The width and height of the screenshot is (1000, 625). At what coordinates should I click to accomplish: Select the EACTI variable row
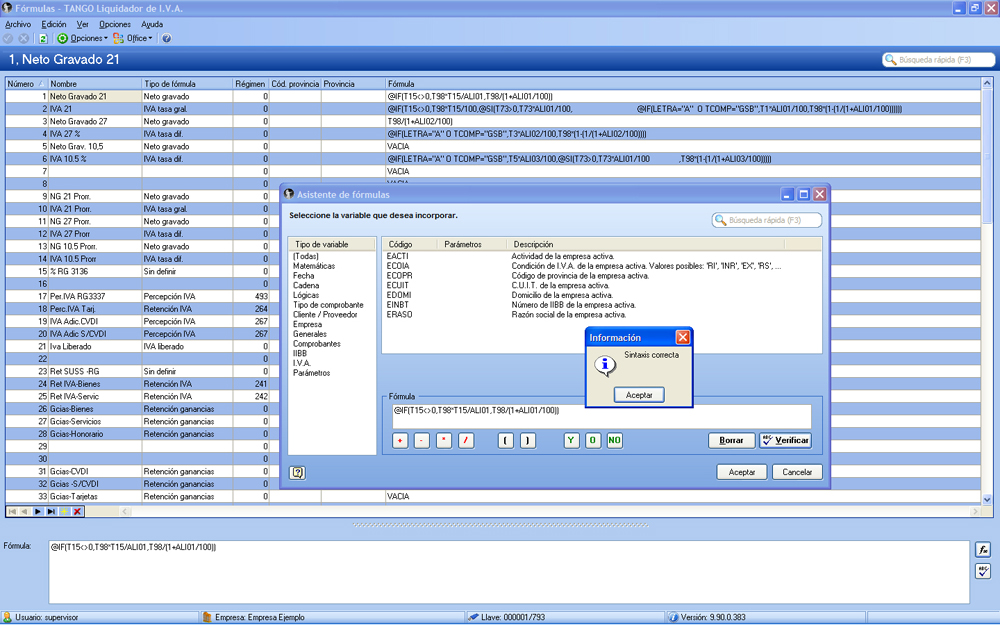coord(601,256)
